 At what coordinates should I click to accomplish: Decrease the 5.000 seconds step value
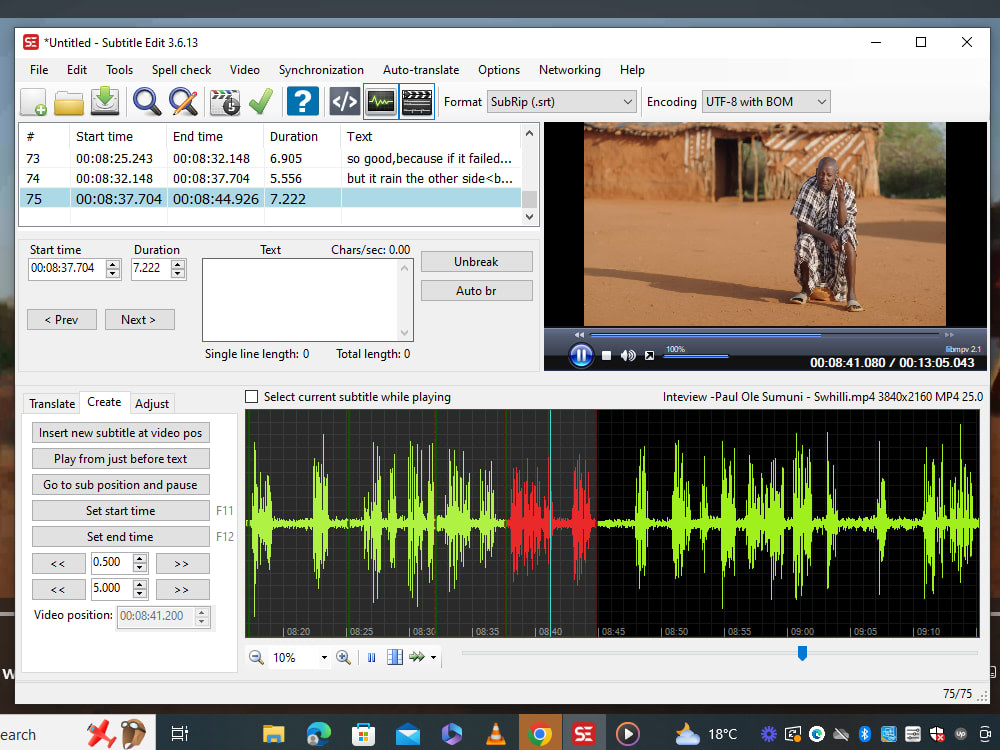(x=140, y=594)
